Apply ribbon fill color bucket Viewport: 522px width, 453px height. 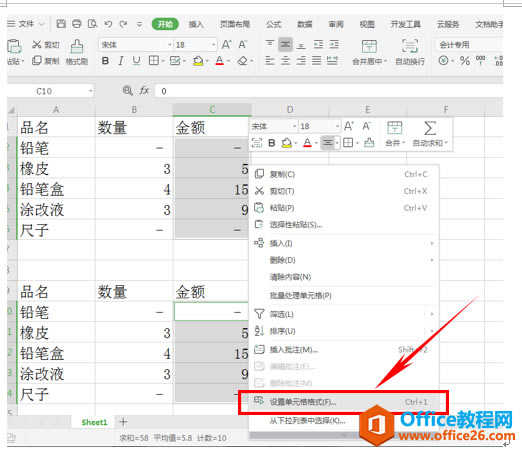point(198,61)
